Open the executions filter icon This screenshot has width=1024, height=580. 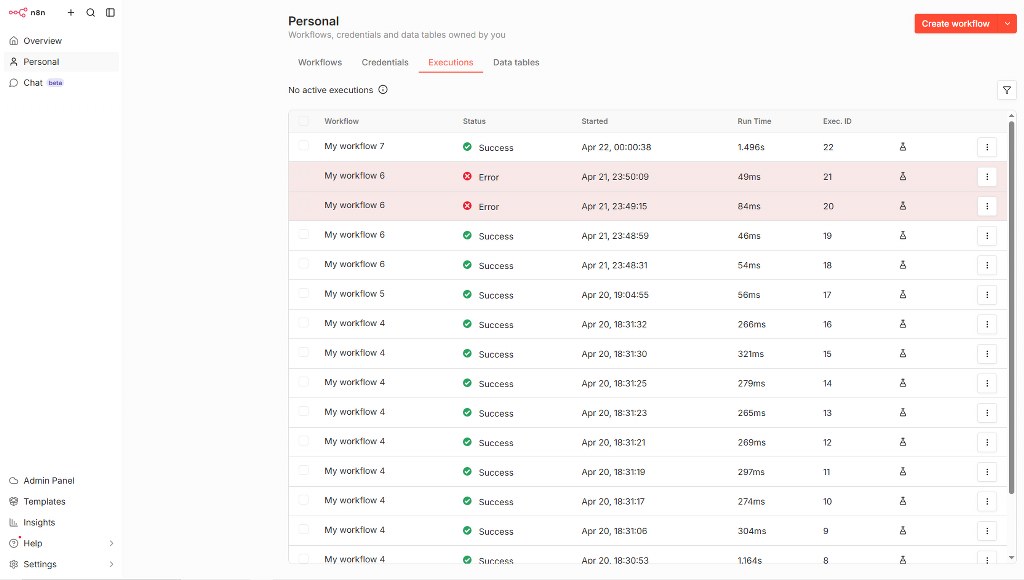click(x=1007, y=90)
